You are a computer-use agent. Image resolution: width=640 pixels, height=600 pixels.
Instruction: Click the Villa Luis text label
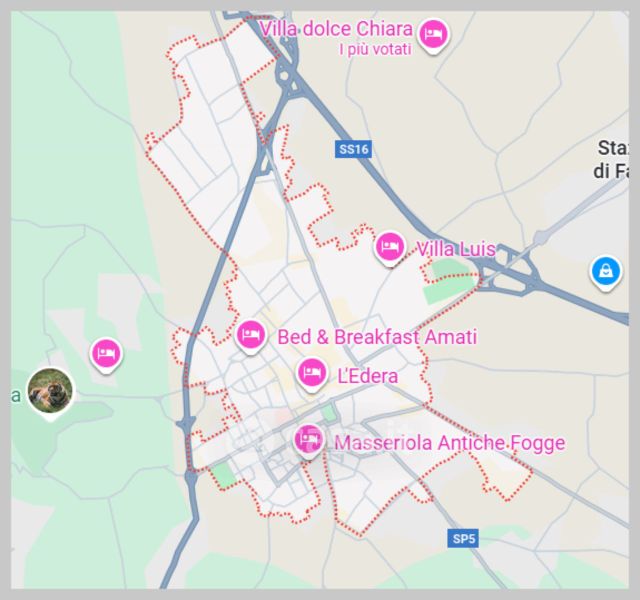pos(456,249)
